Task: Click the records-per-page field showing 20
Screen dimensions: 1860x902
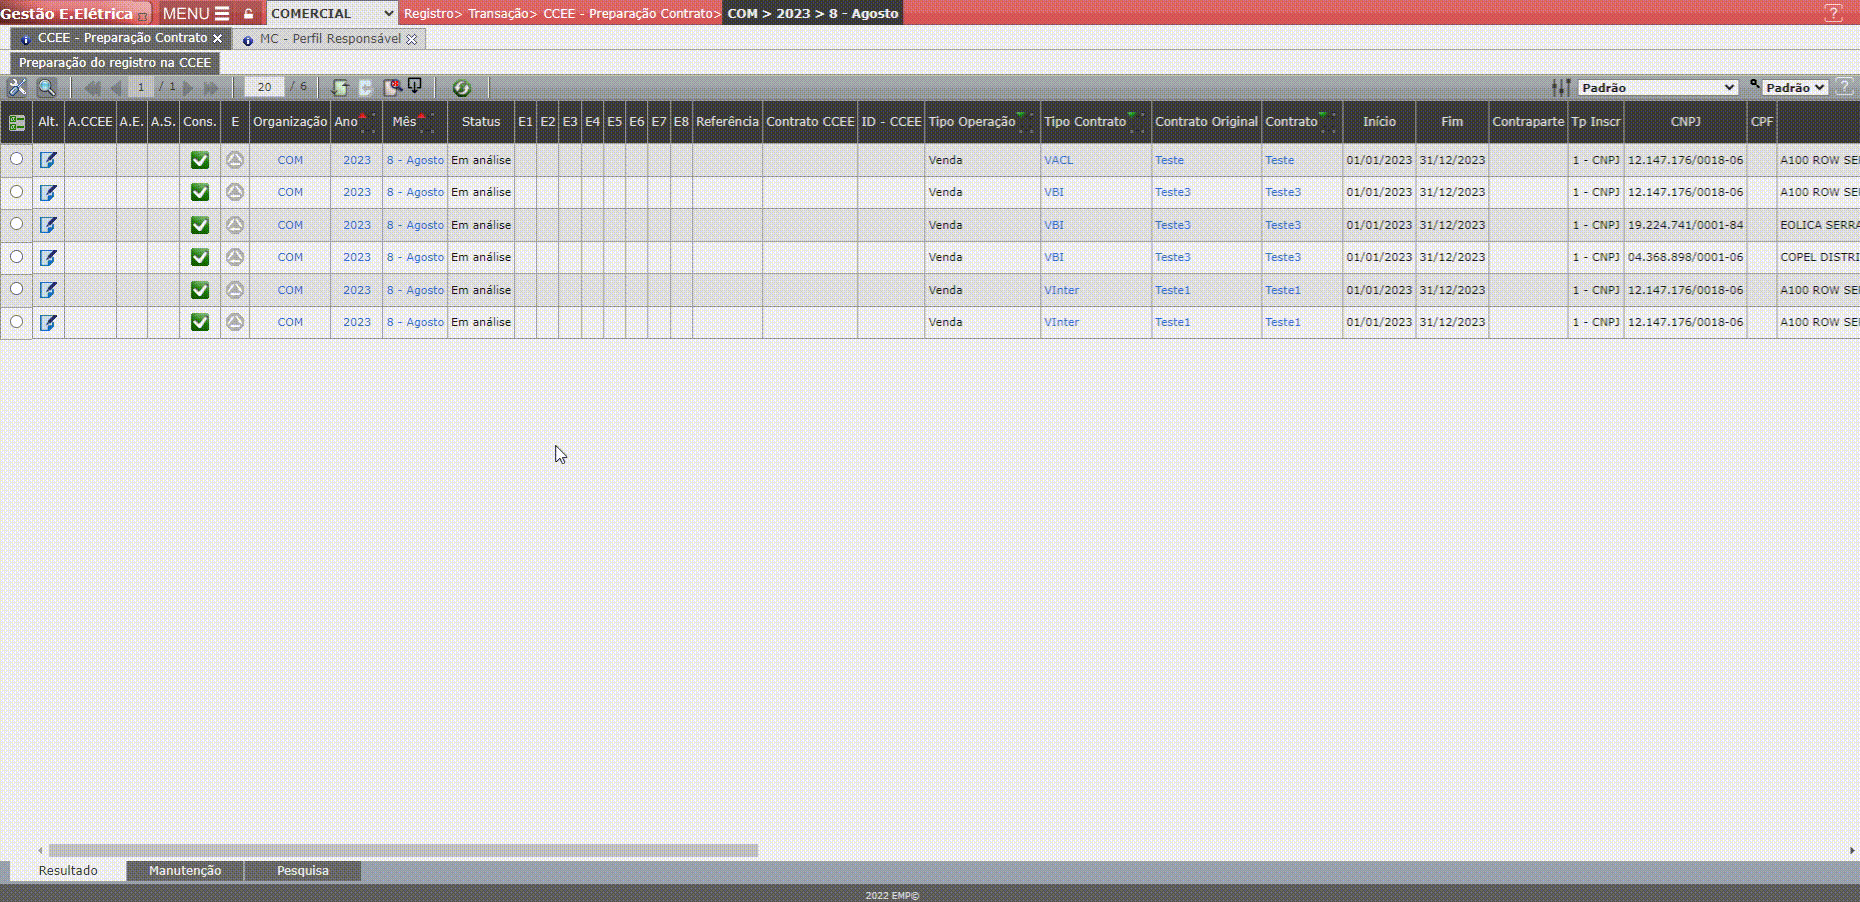Action: click(x=264, y=88)
